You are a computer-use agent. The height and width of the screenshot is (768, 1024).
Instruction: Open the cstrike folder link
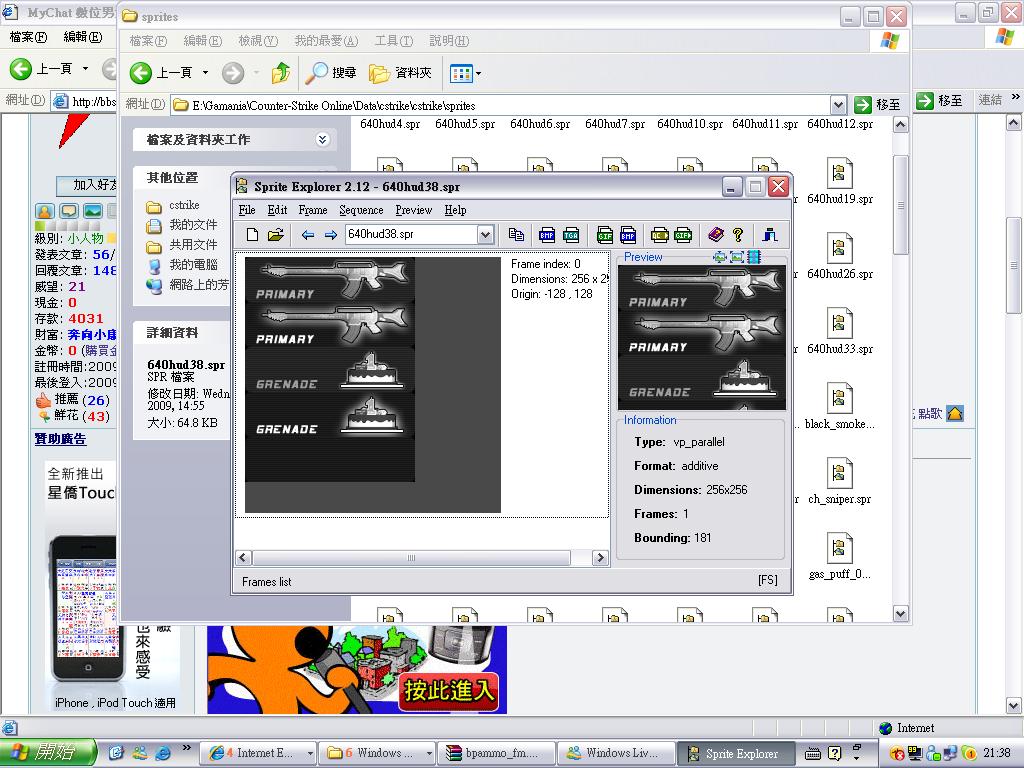184,205
